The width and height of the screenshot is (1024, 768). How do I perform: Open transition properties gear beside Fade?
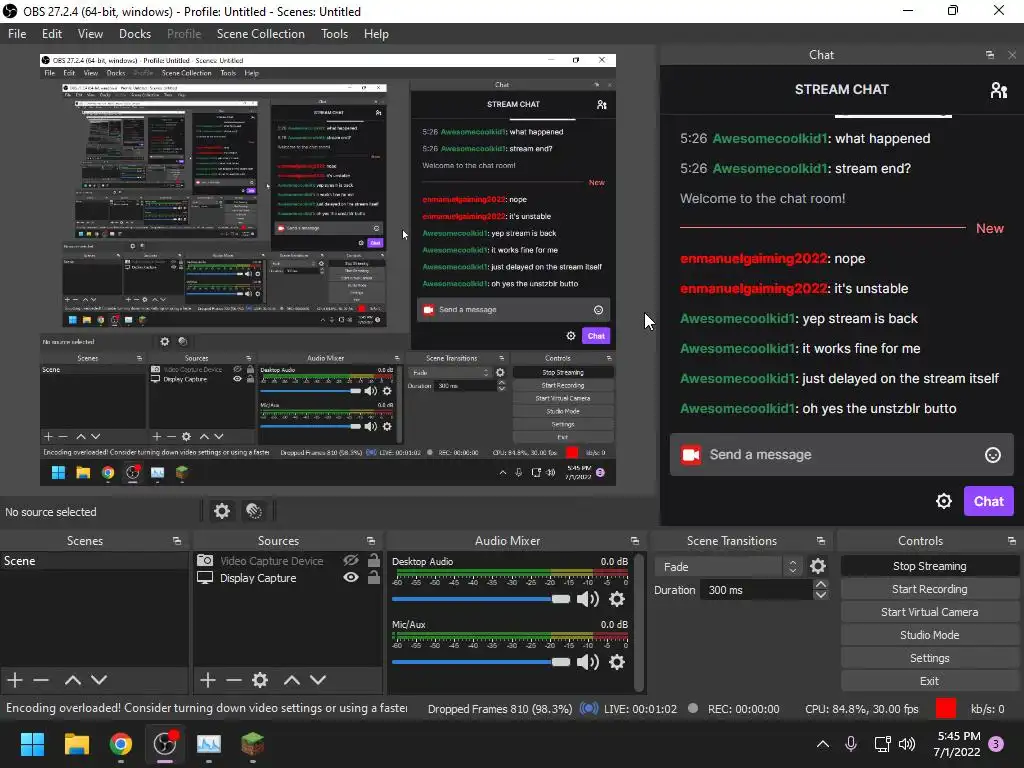click(818, 566)
